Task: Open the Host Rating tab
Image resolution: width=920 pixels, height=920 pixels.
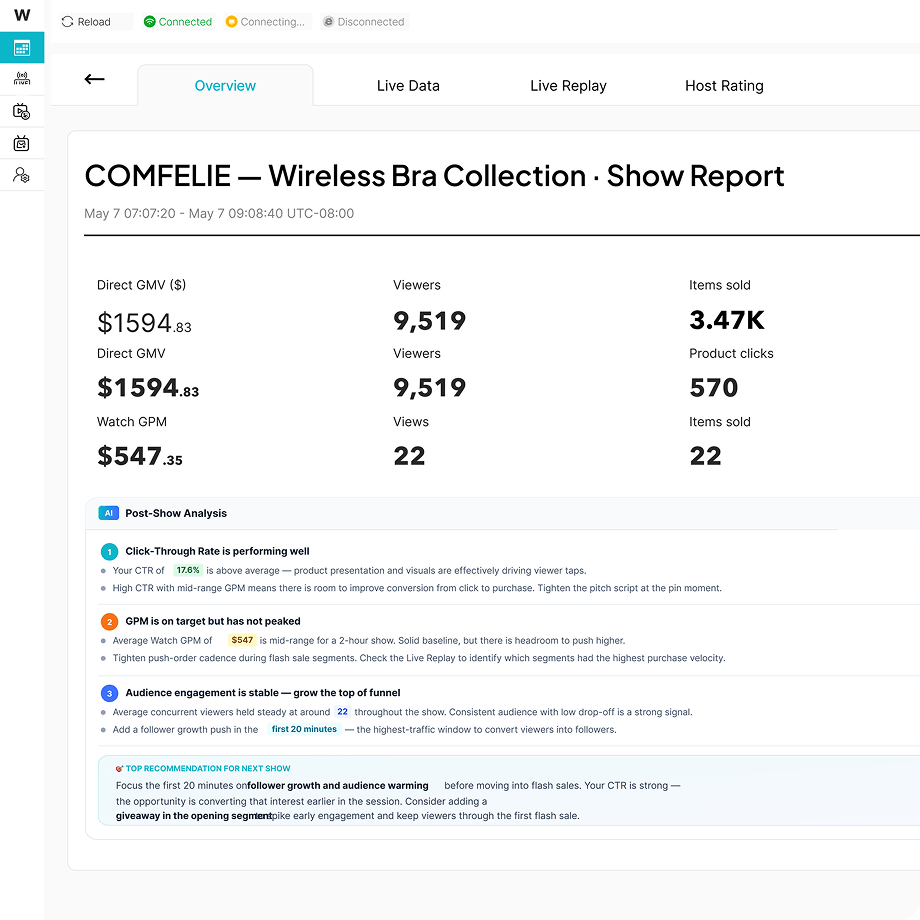Action: click(724, 86)
